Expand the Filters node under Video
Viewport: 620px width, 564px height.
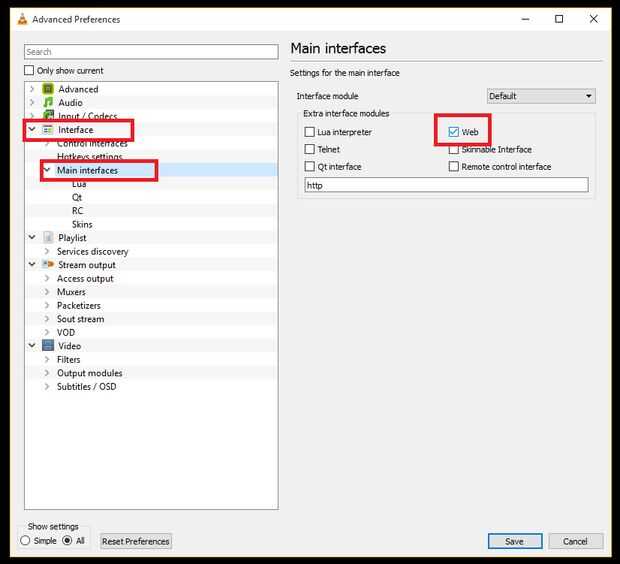47,359
